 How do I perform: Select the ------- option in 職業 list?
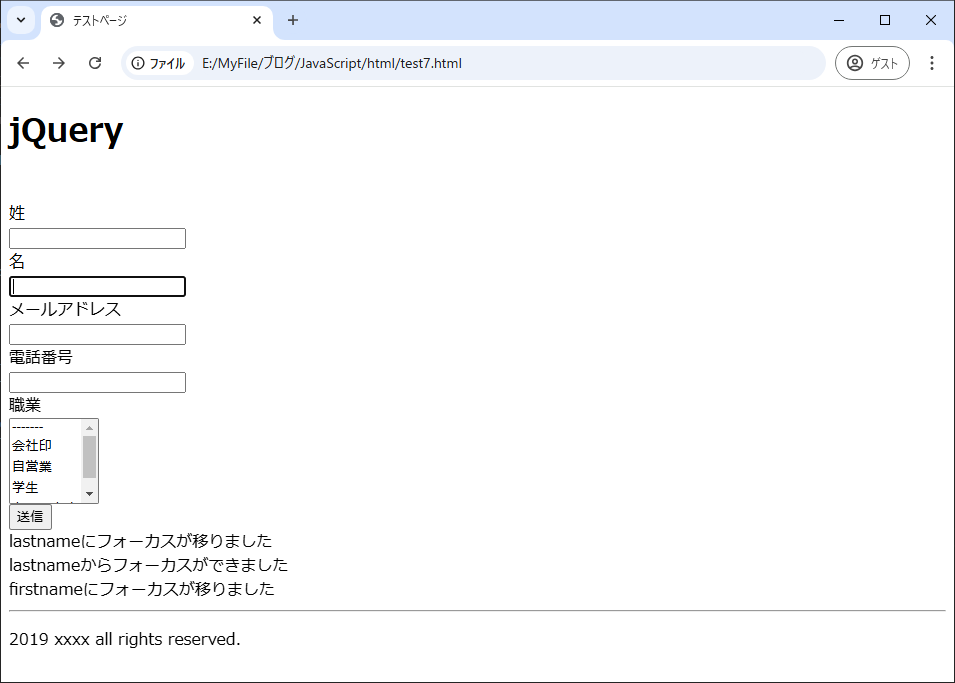[x=46, y=427]
